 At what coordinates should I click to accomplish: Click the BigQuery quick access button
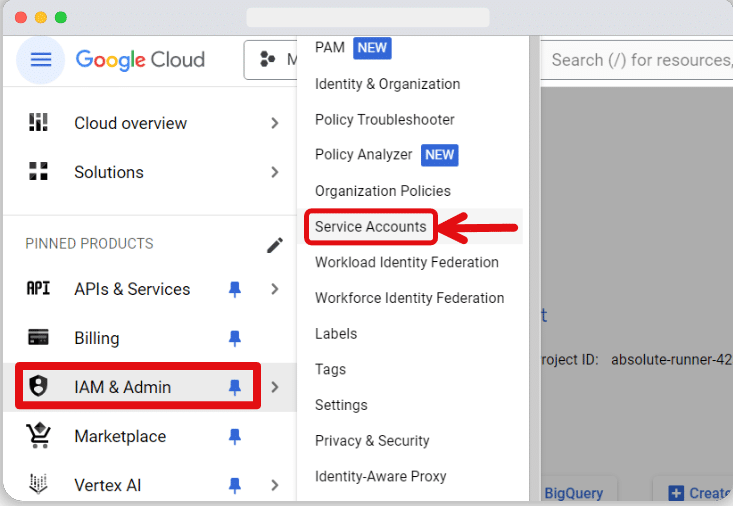[x=574, y=493]
